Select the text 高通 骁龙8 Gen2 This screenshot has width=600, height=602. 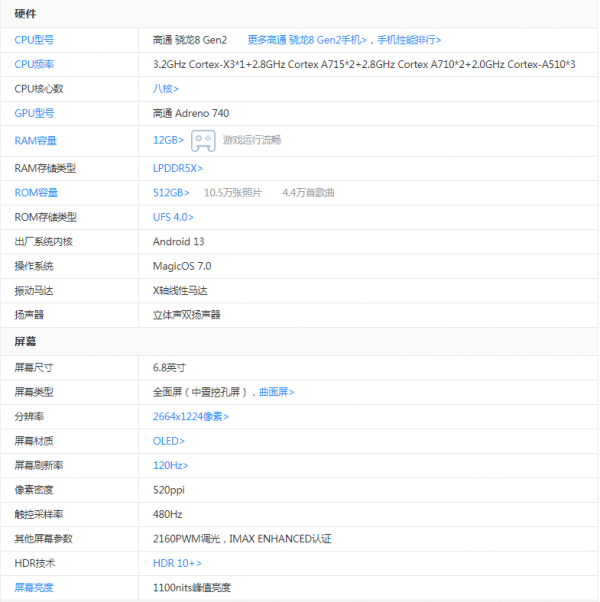[190, 40]
